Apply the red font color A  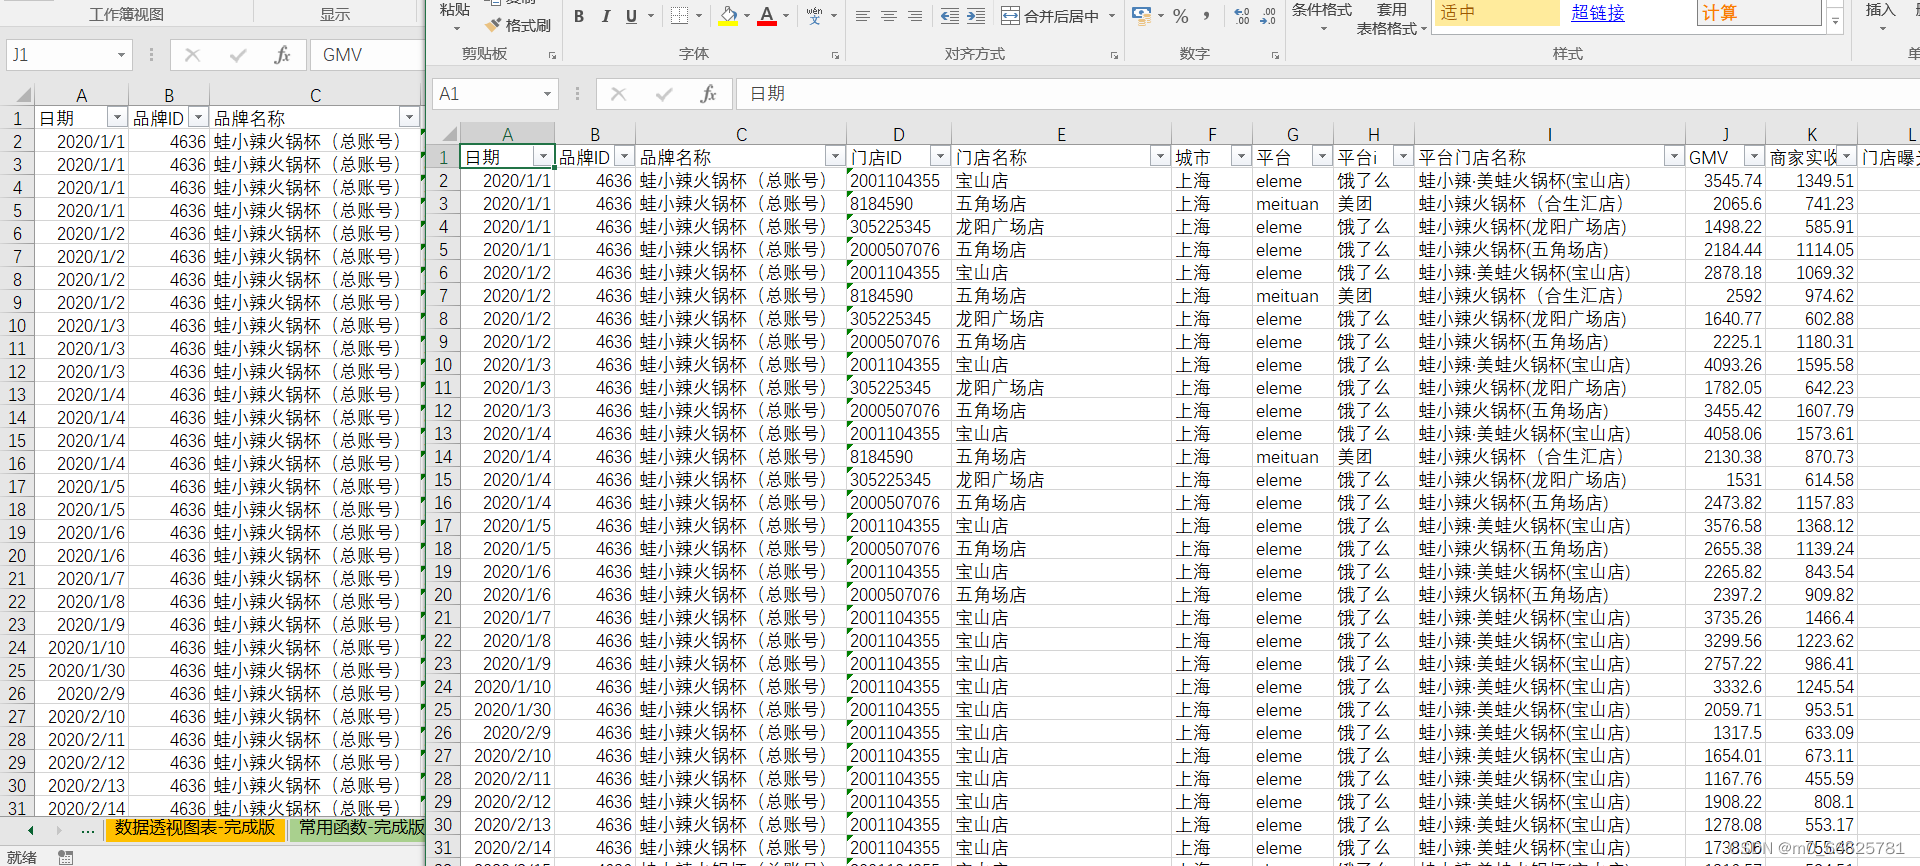pos(767,16)
